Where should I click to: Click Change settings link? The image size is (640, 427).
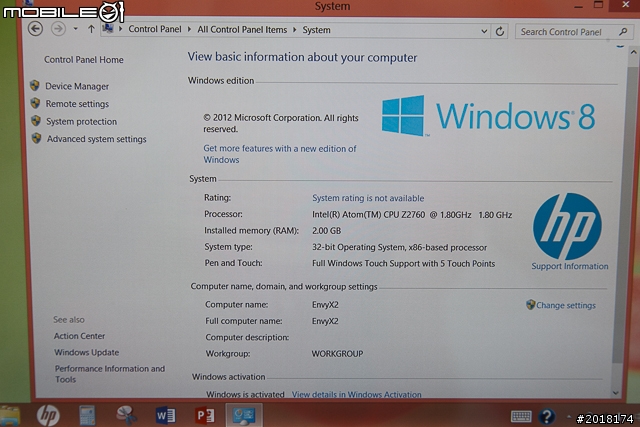coord(566,305)
